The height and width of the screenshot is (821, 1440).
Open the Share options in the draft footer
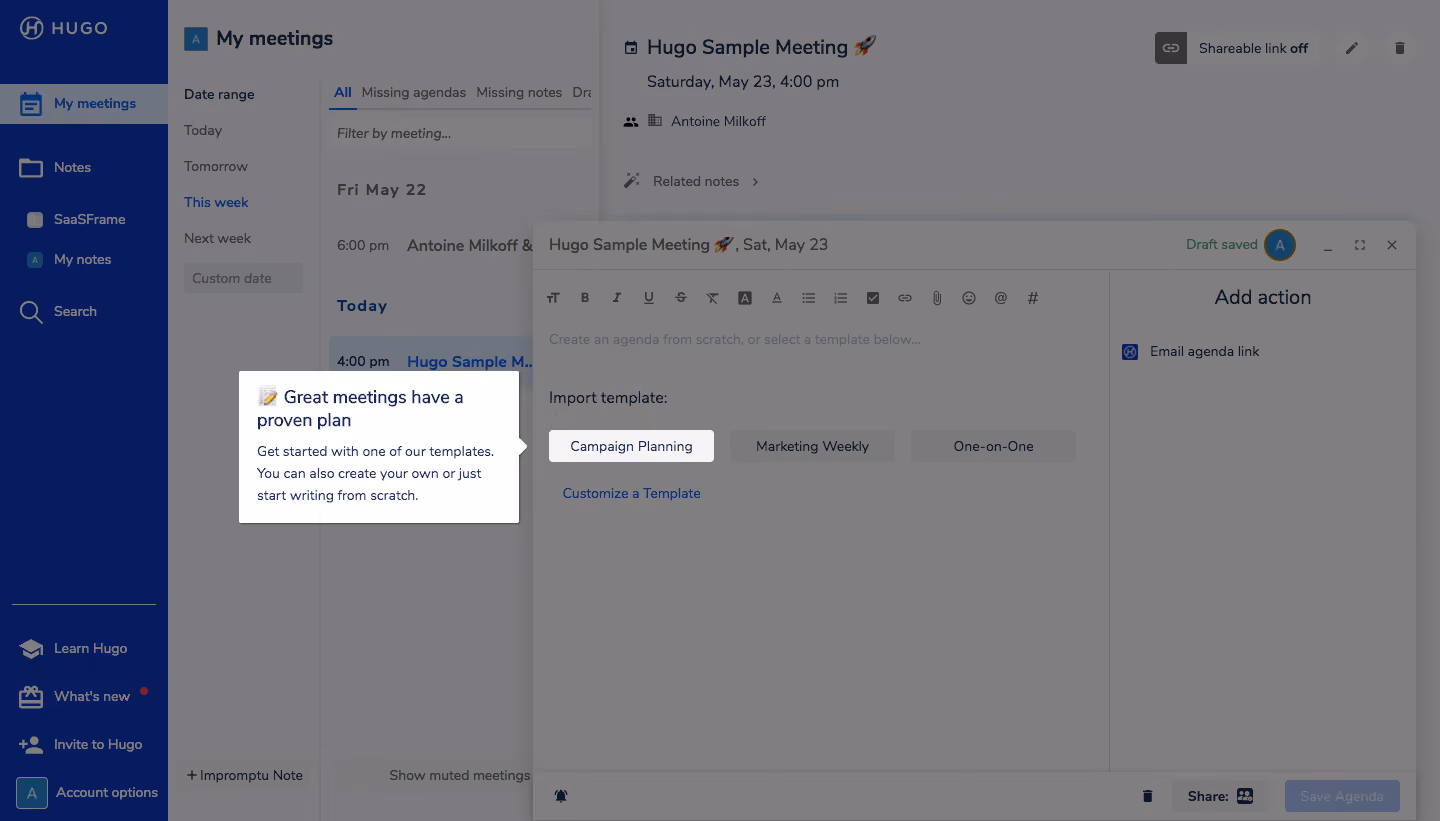(1220, 796)
